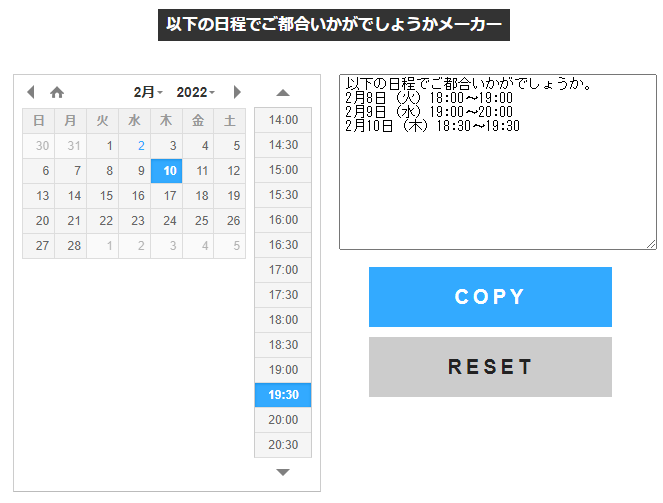The width and height of the screenshot is (663, 503).
Task: Select February 28 in the calendar
Action: pyautogui.click(x=71, y=246)
